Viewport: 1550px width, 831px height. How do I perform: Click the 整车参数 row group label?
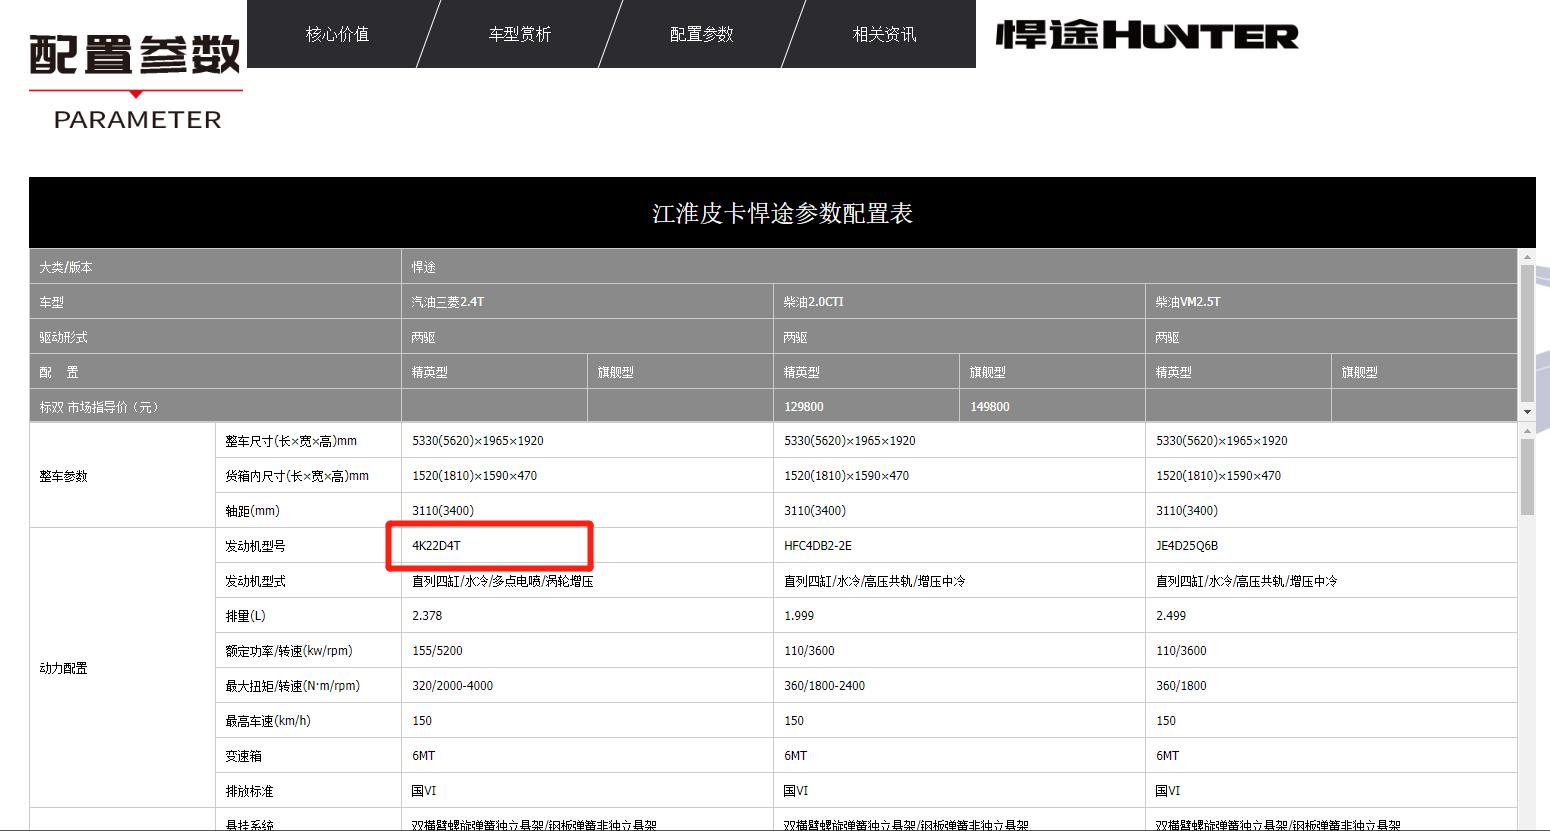(62, 476)
